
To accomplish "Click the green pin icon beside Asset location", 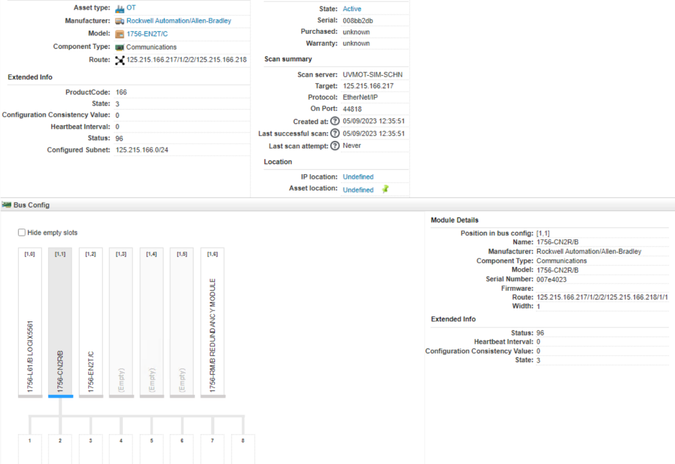I will tap(385, 189).
